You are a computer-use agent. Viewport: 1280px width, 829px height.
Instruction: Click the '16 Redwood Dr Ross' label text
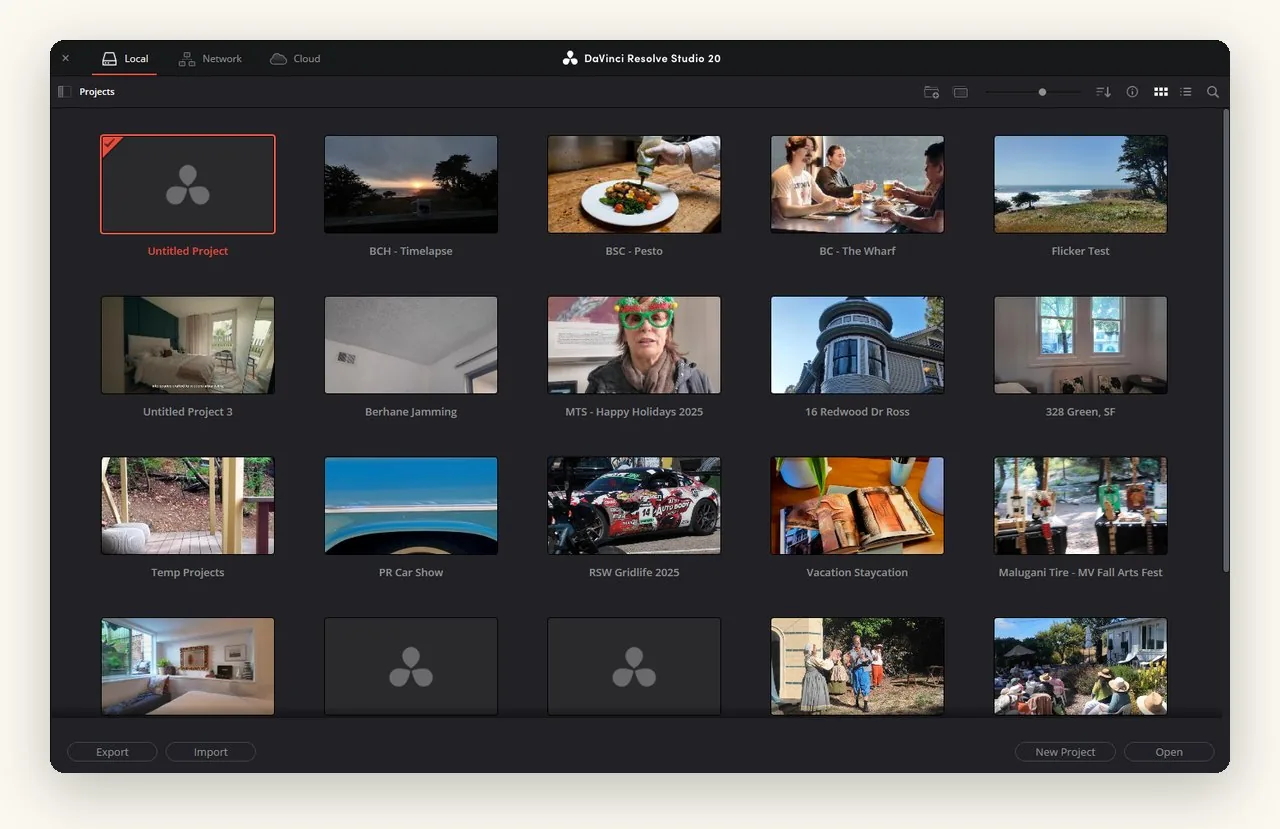coord(857,412)
